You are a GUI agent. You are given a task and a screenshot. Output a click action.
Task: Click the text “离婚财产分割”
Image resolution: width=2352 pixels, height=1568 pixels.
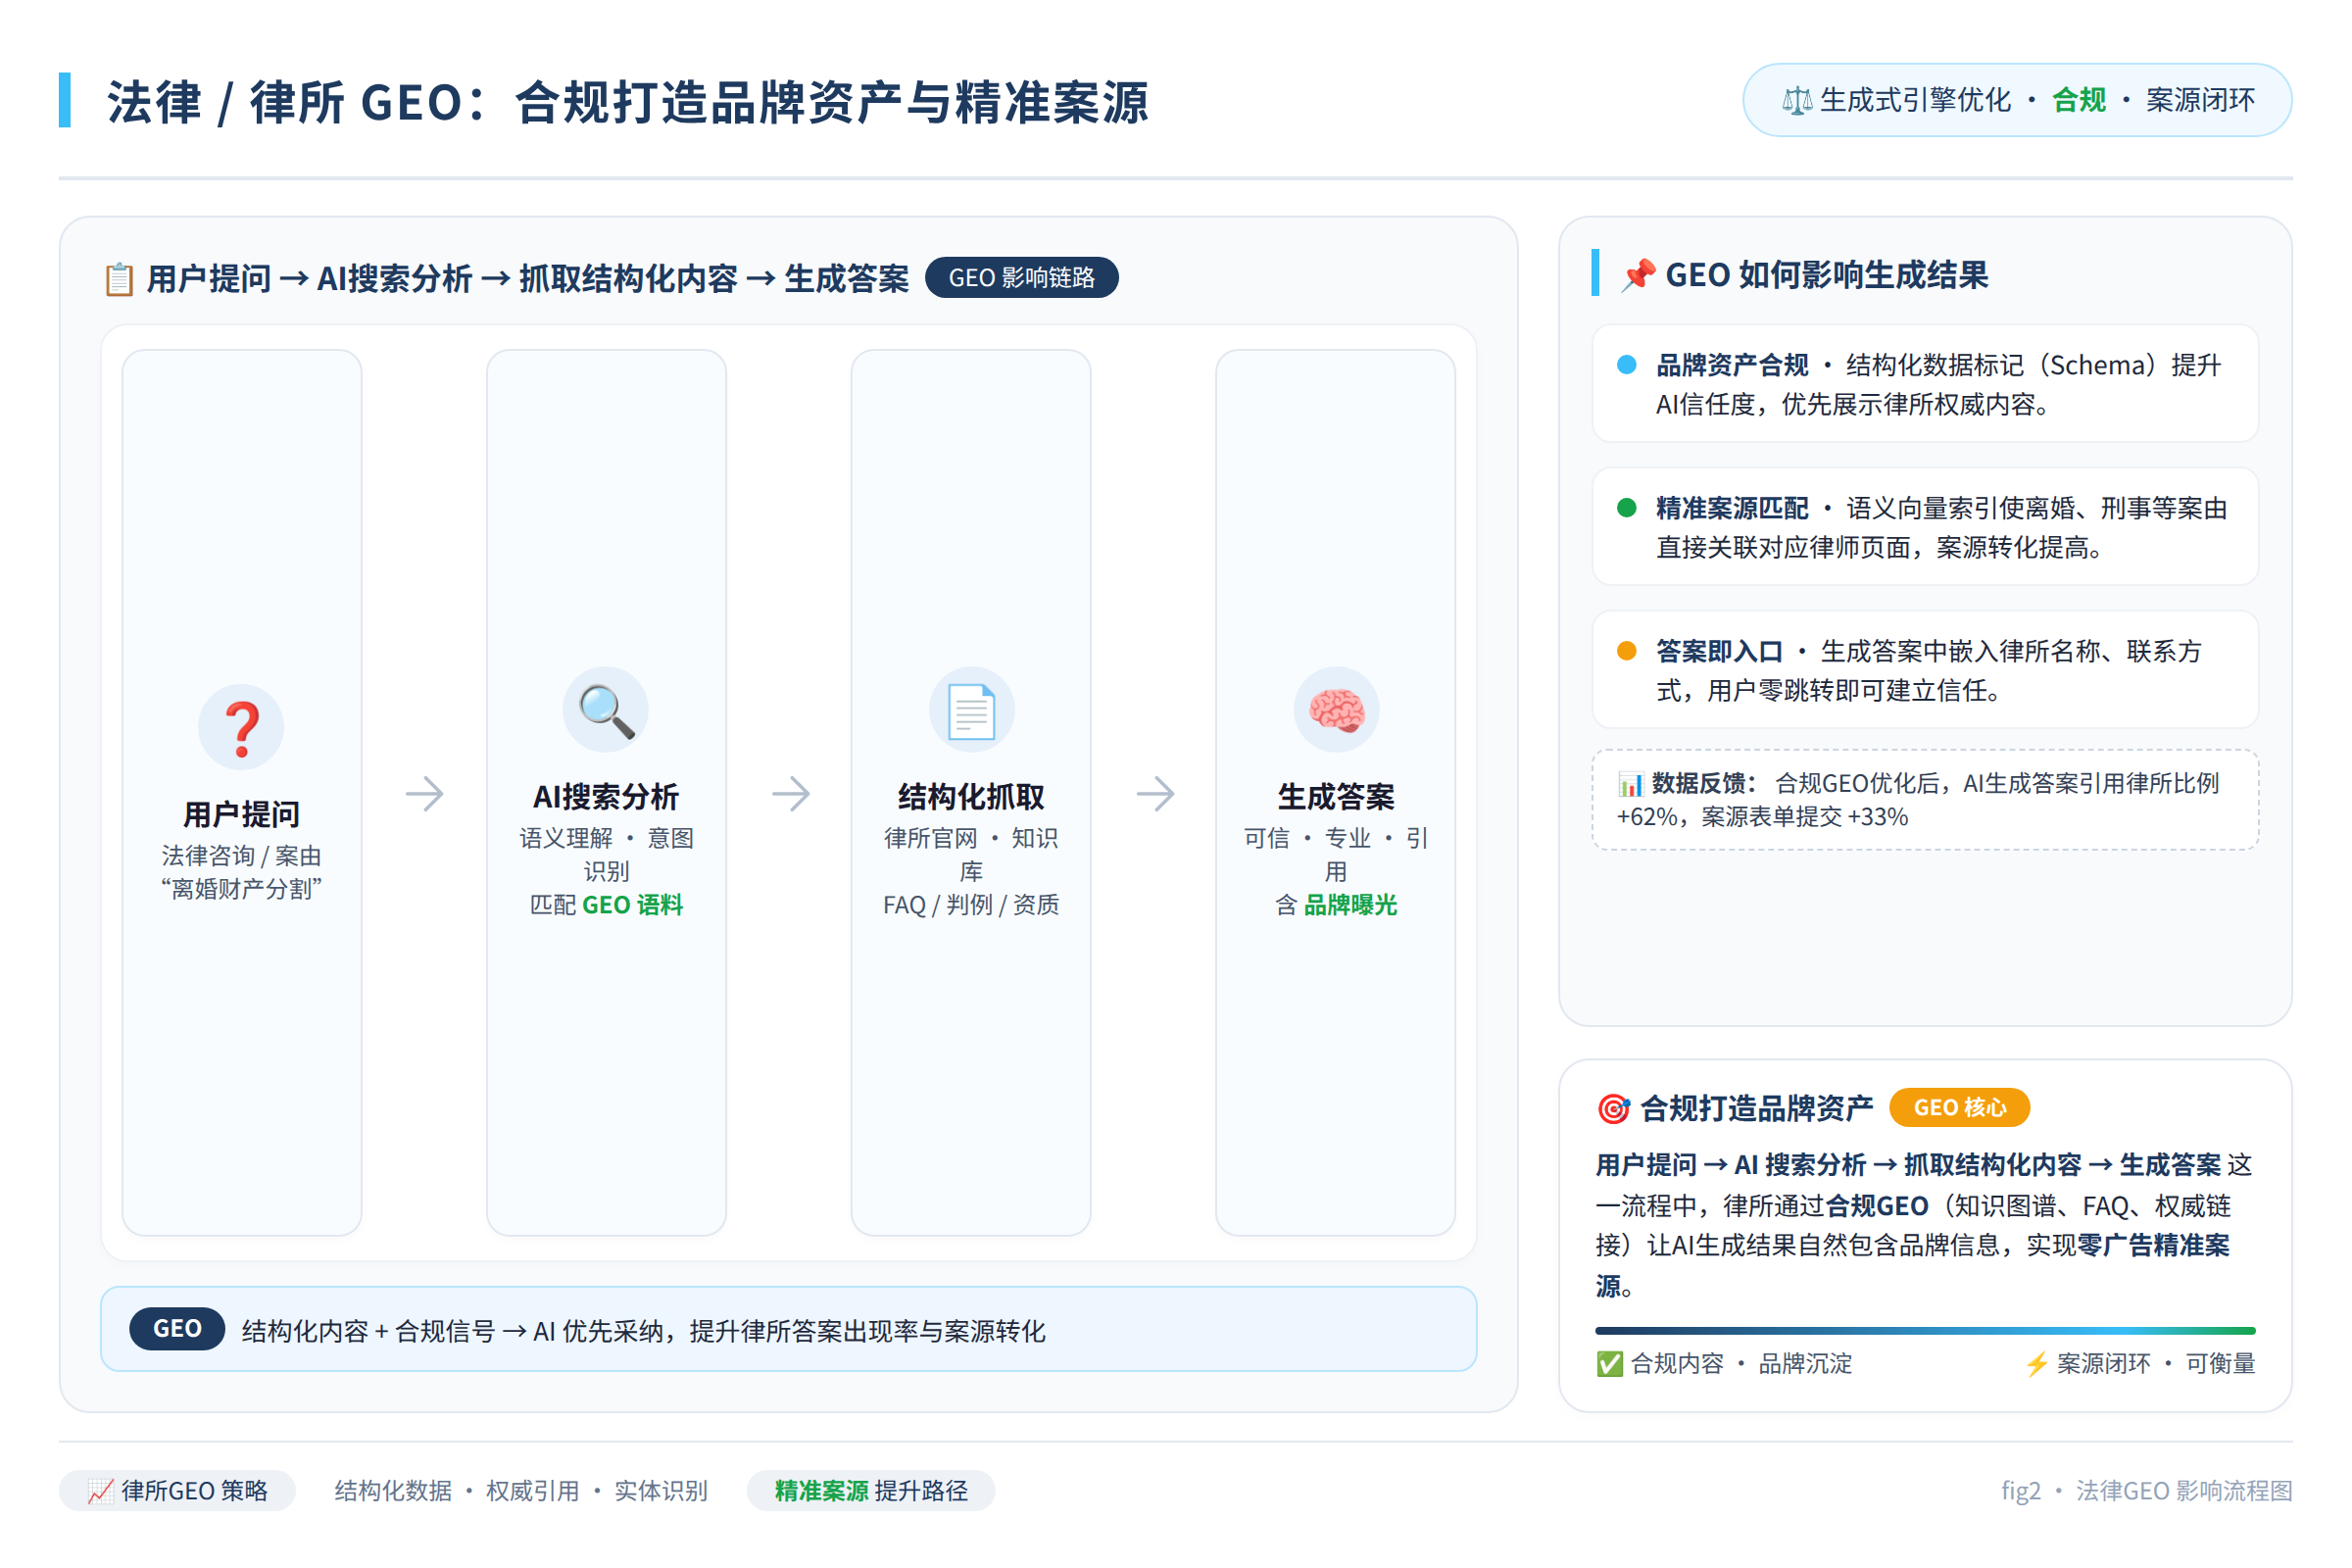pos(242,889)
